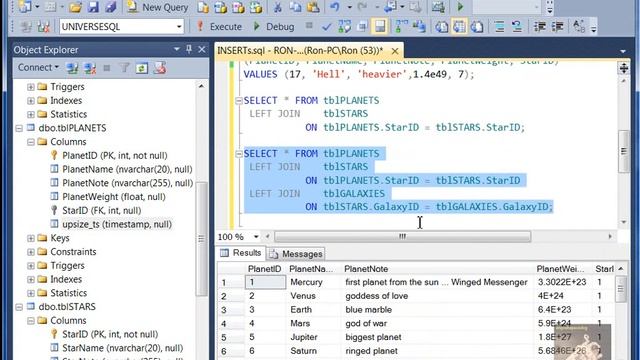Select the INSERTs.sql document tab

(x=301, y=51)
